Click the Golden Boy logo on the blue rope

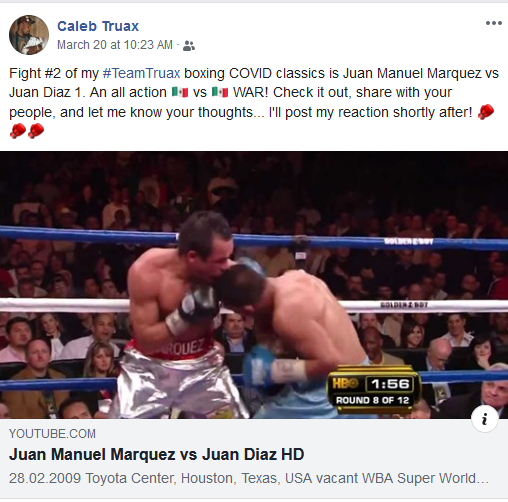click(x=409, y=241)
